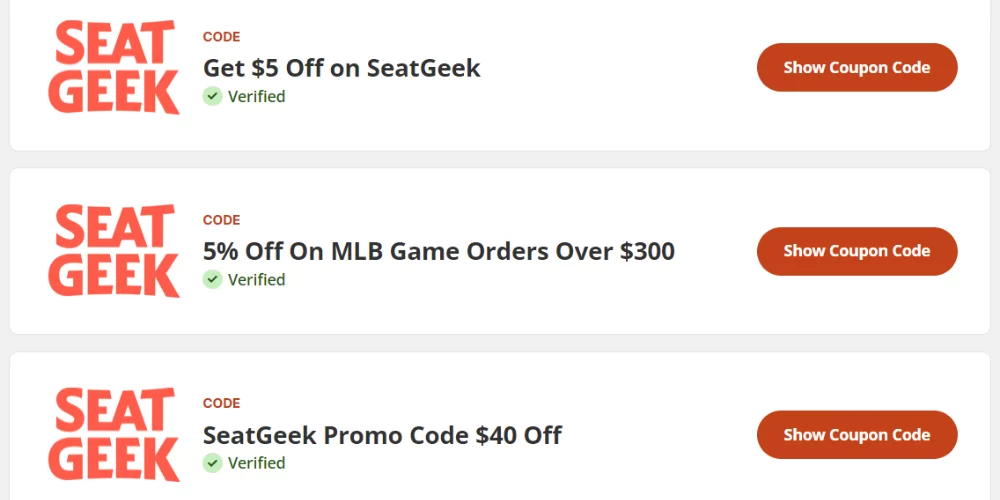Image resolution: width=1000 pixels, height=500 pixels.
Task: Click the SeatGeek logo beside the $40 Off promo
Action: click(114, 434)
